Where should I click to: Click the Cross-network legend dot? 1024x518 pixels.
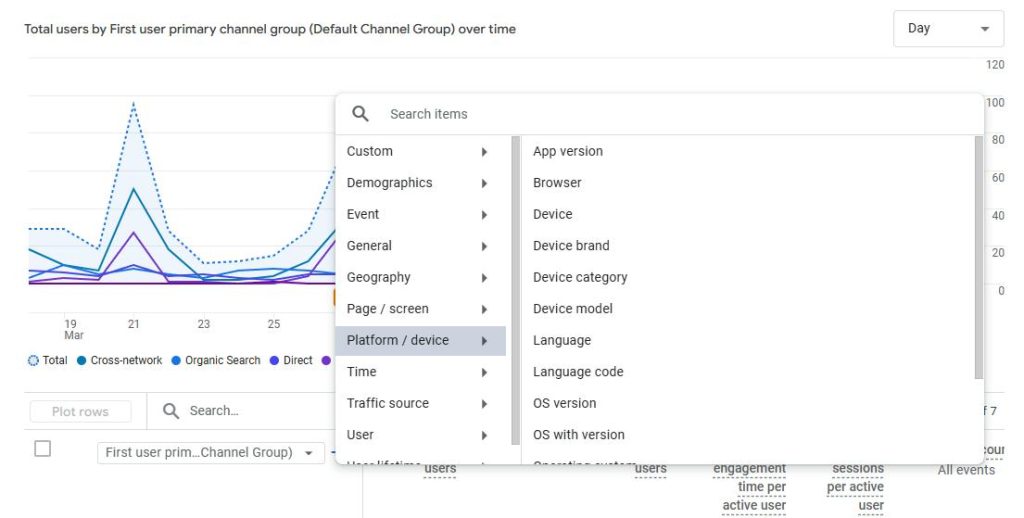(x=82, y=361)
